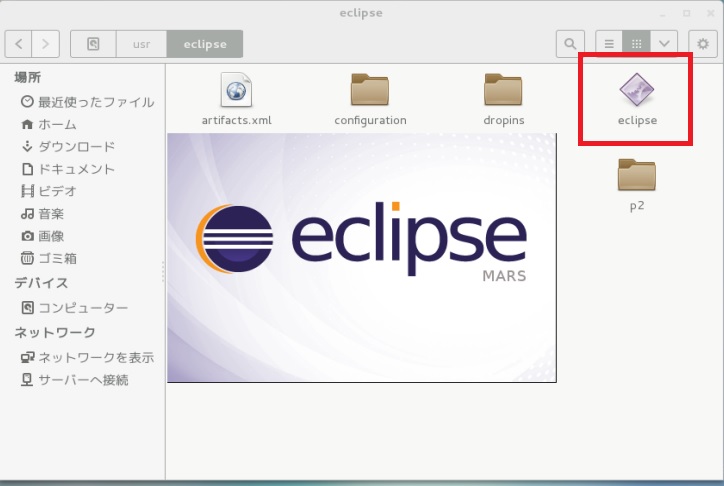
Task: Click the eclipse path bar segment
Action: [x=205, y=44]
